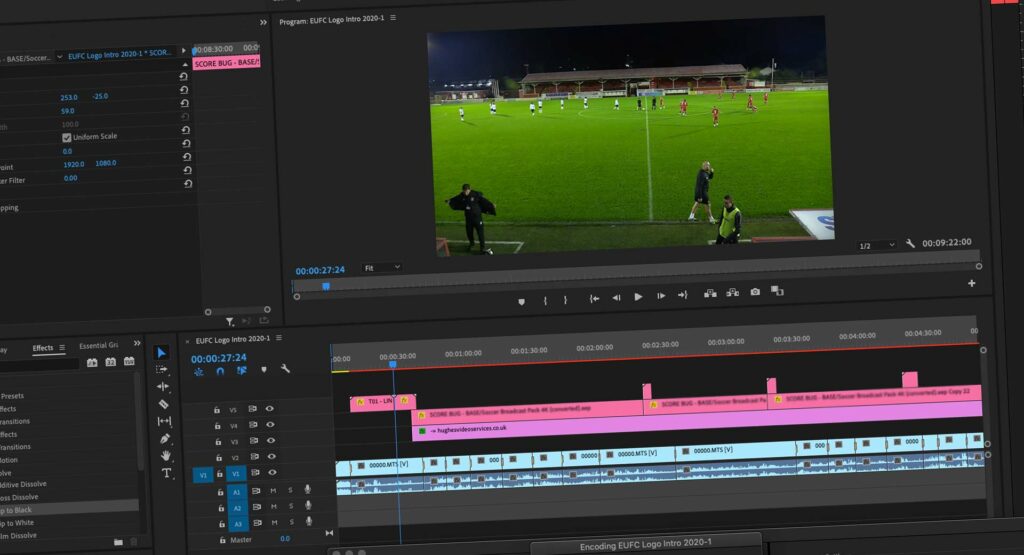Image resolution: width=1024 pixels, height=555 pixels.
Task: Toggle the Uniform Scale checkbox
Action: pyautogui.click(x=67, y=137)
